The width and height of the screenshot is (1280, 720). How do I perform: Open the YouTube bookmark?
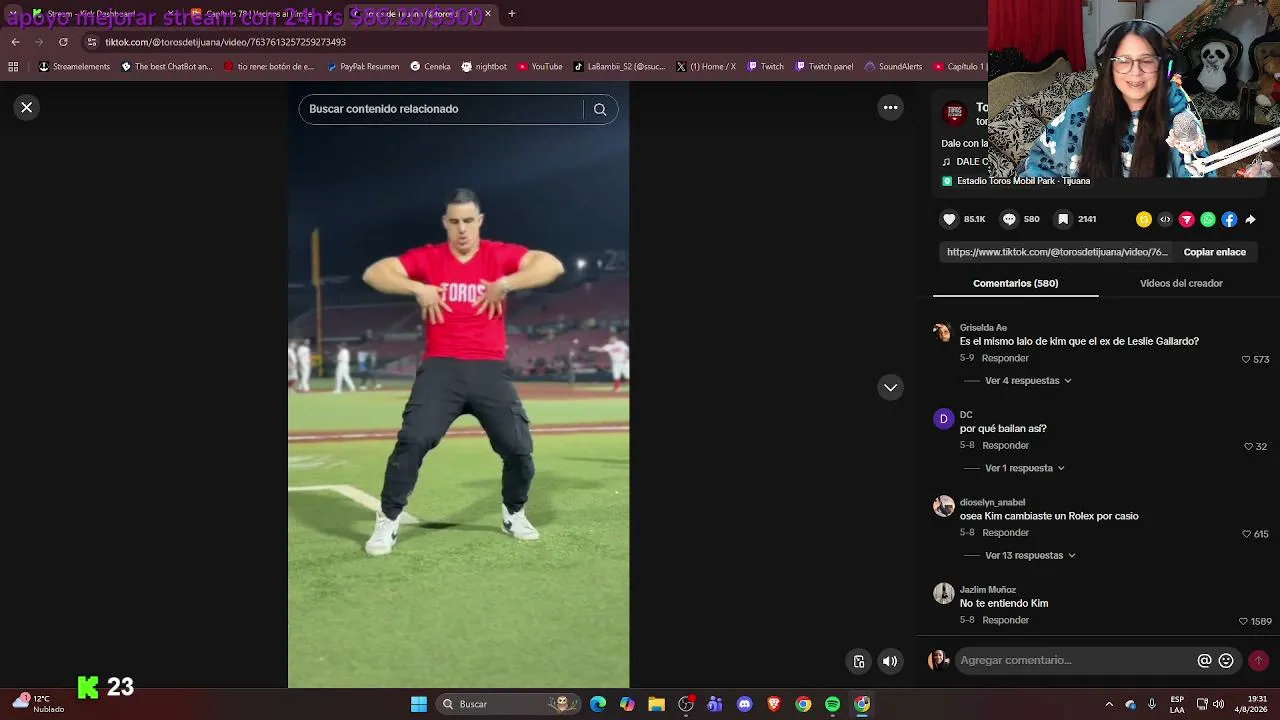click(540, 67)
